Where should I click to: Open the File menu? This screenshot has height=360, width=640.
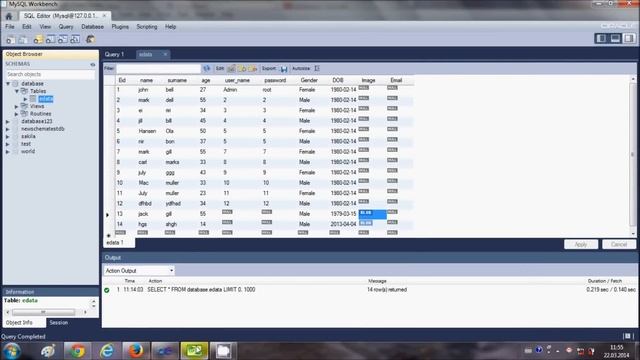[10, 27]
